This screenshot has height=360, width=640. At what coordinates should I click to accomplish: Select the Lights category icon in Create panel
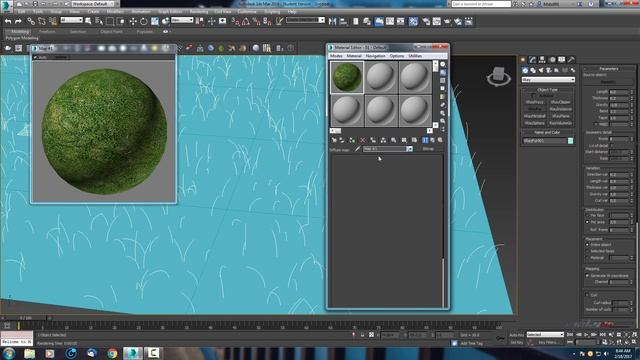[x=541, y=70]
